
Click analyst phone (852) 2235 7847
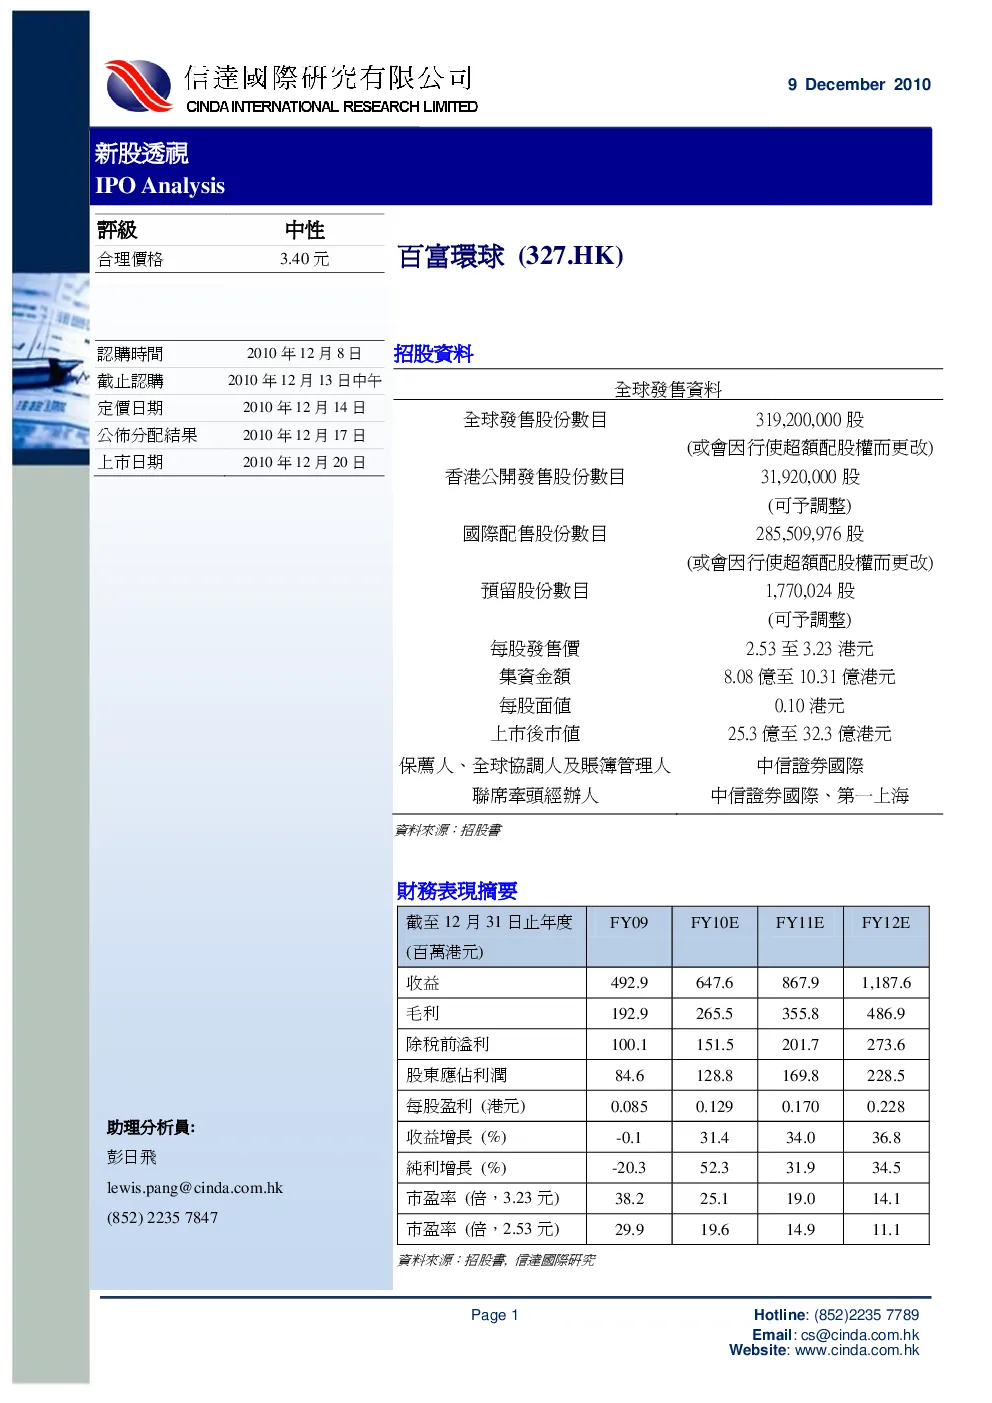pyautogui.click(x=163, y=1218)
